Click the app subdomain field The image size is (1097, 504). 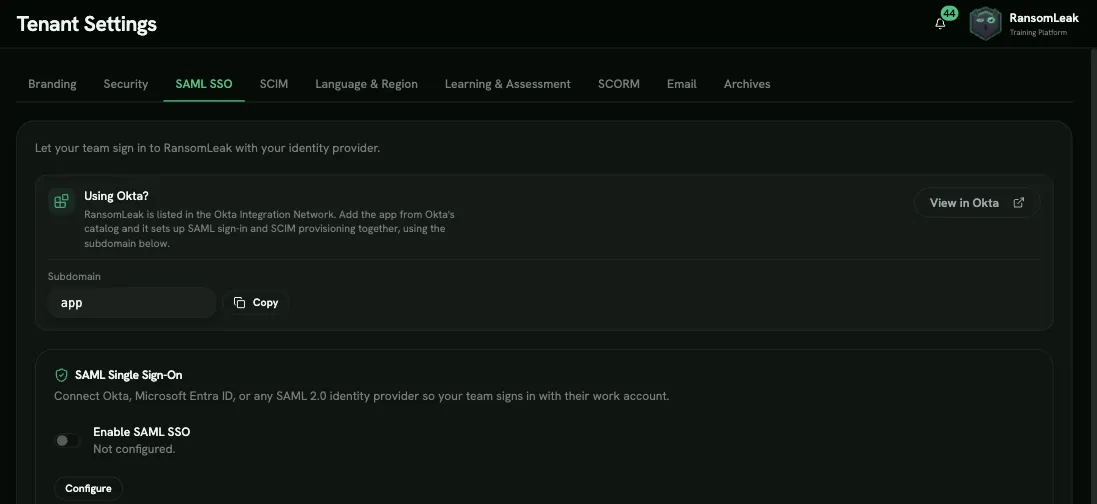(132, 302)
